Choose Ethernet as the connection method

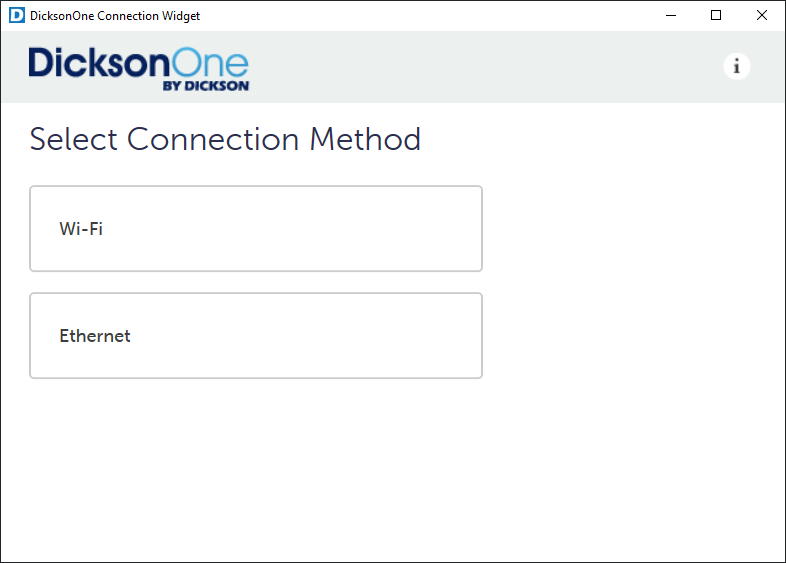[x=256, y=335]
